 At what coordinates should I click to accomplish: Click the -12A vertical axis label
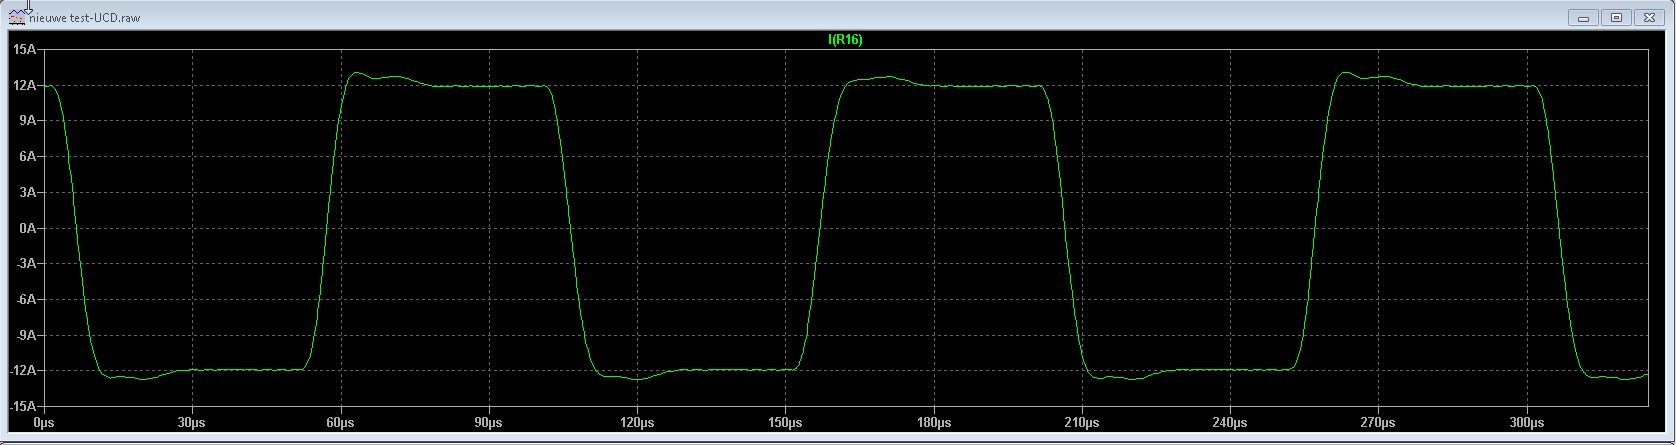pyautogui.click(x=23, y=370)
